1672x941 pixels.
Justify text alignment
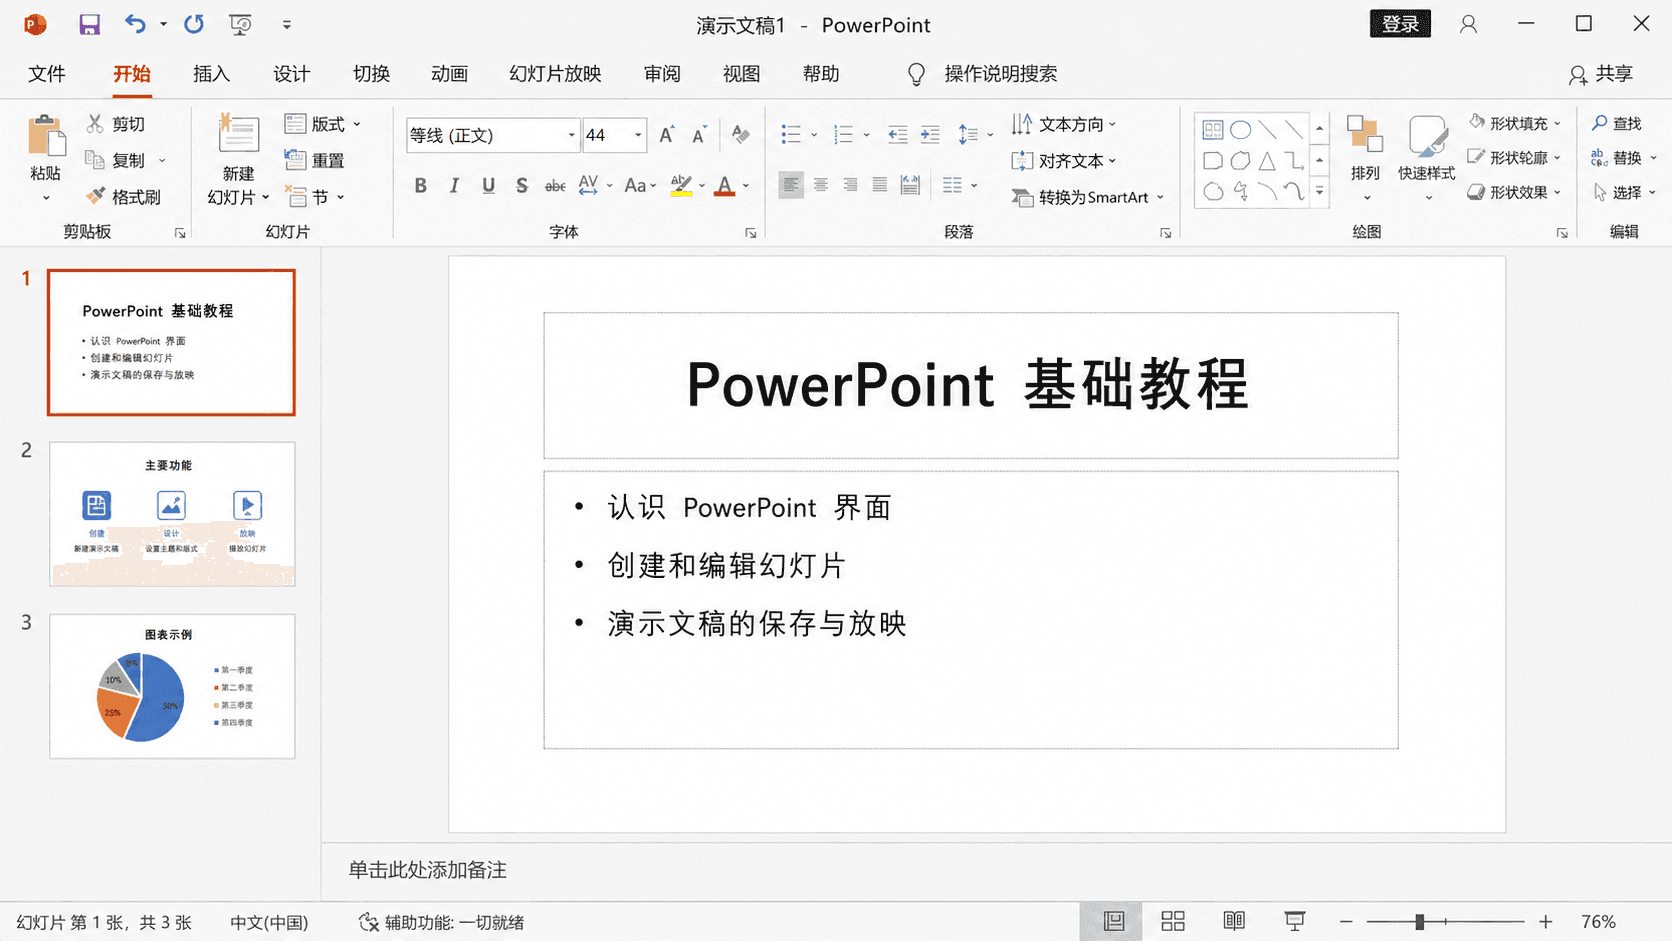[879, 185]
